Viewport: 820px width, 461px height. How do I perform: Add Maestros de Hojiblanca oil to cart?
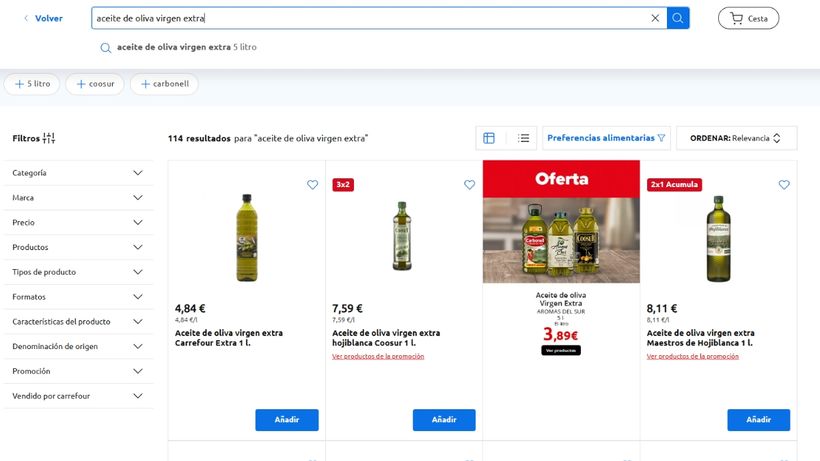tap(758, 420)
